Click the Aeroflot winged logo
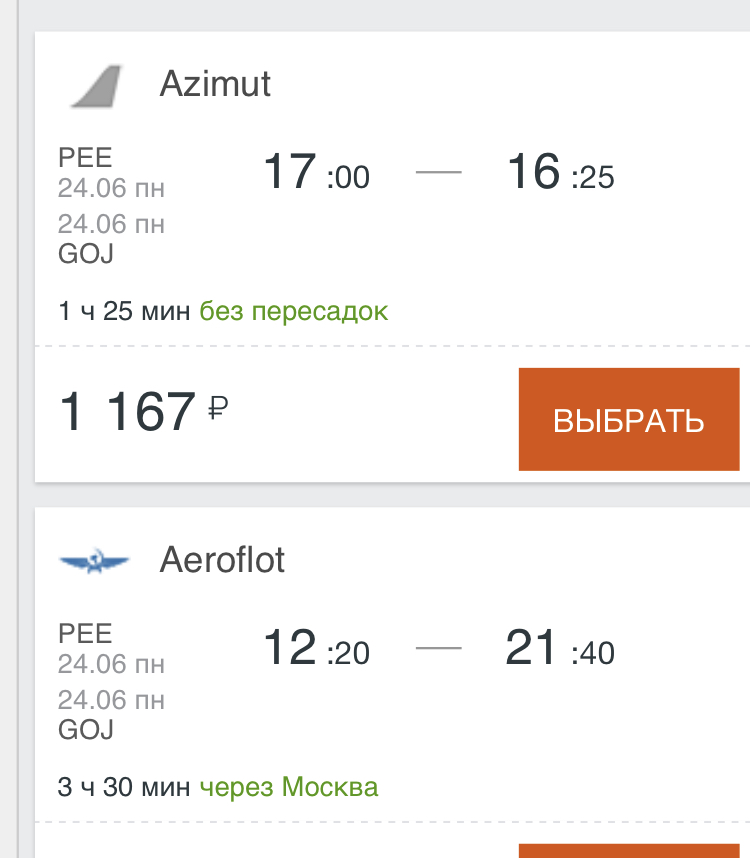Image resolution: width=750 pixels, height=858 pixels. click(95, 562)
